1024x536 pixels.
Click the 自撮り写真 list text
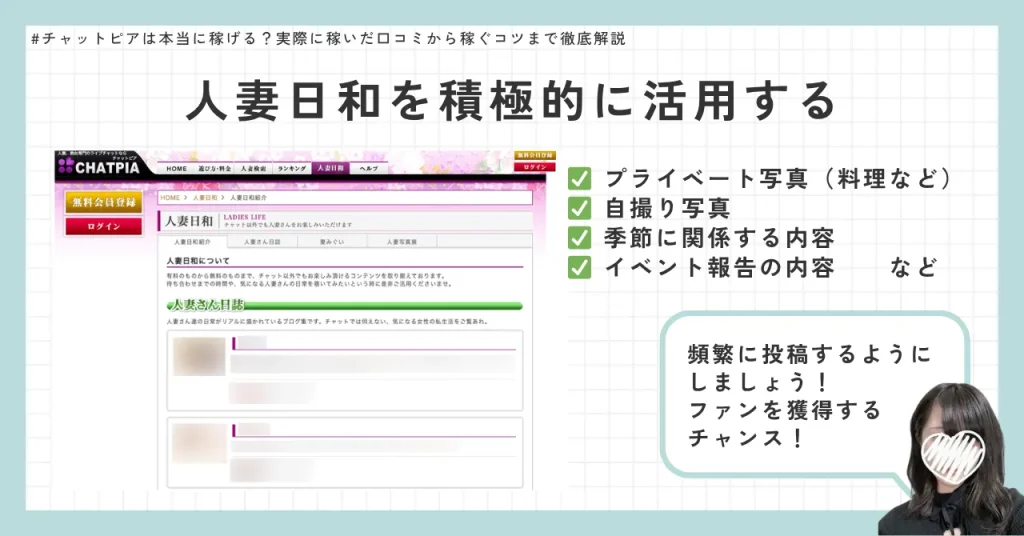pos(667,208)
